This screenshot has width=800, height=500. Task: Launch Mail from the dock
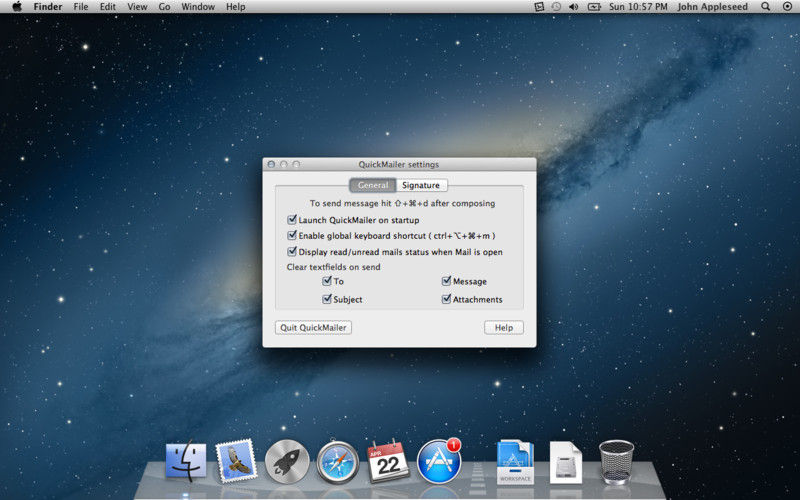click(x=236, y=462)
